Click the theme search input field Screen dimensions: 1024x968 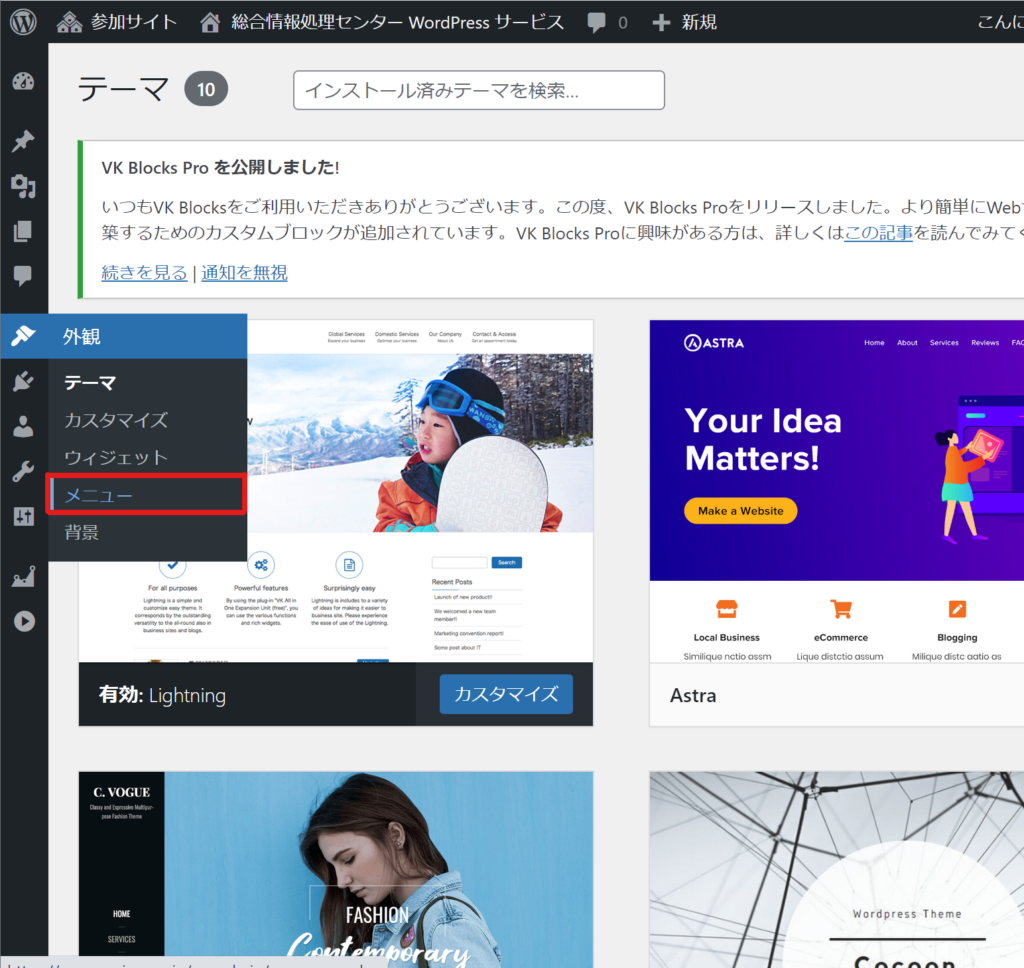click(478, 90)
